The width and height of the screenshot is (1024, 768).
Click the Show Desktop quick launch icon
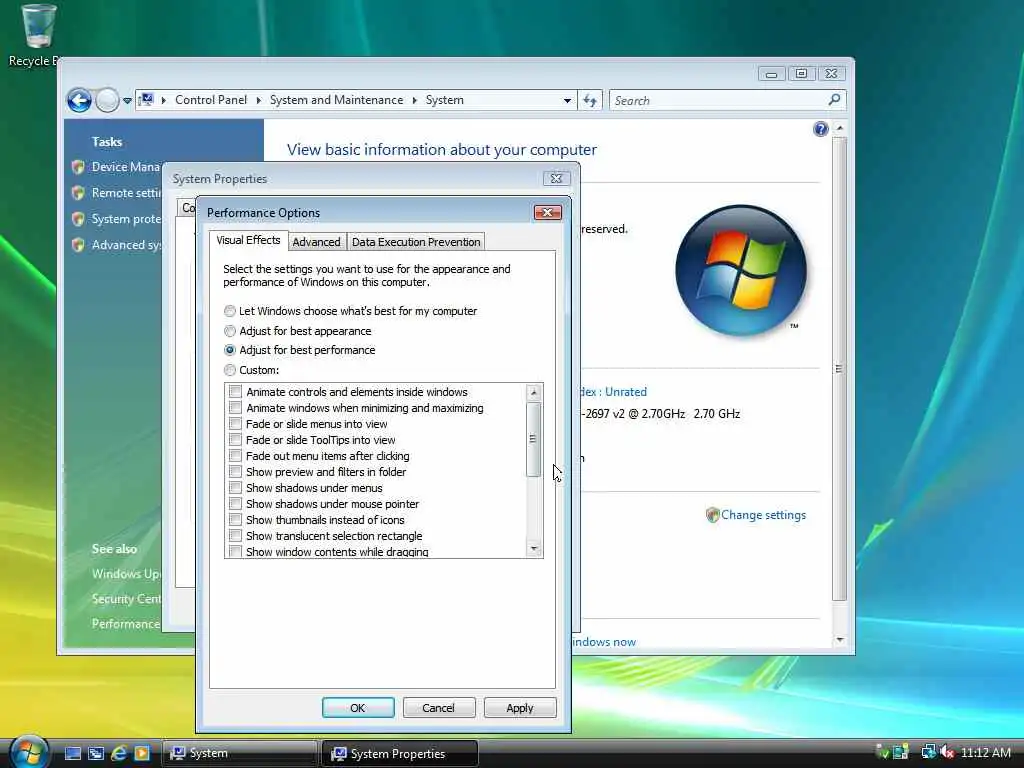(73, 754)
